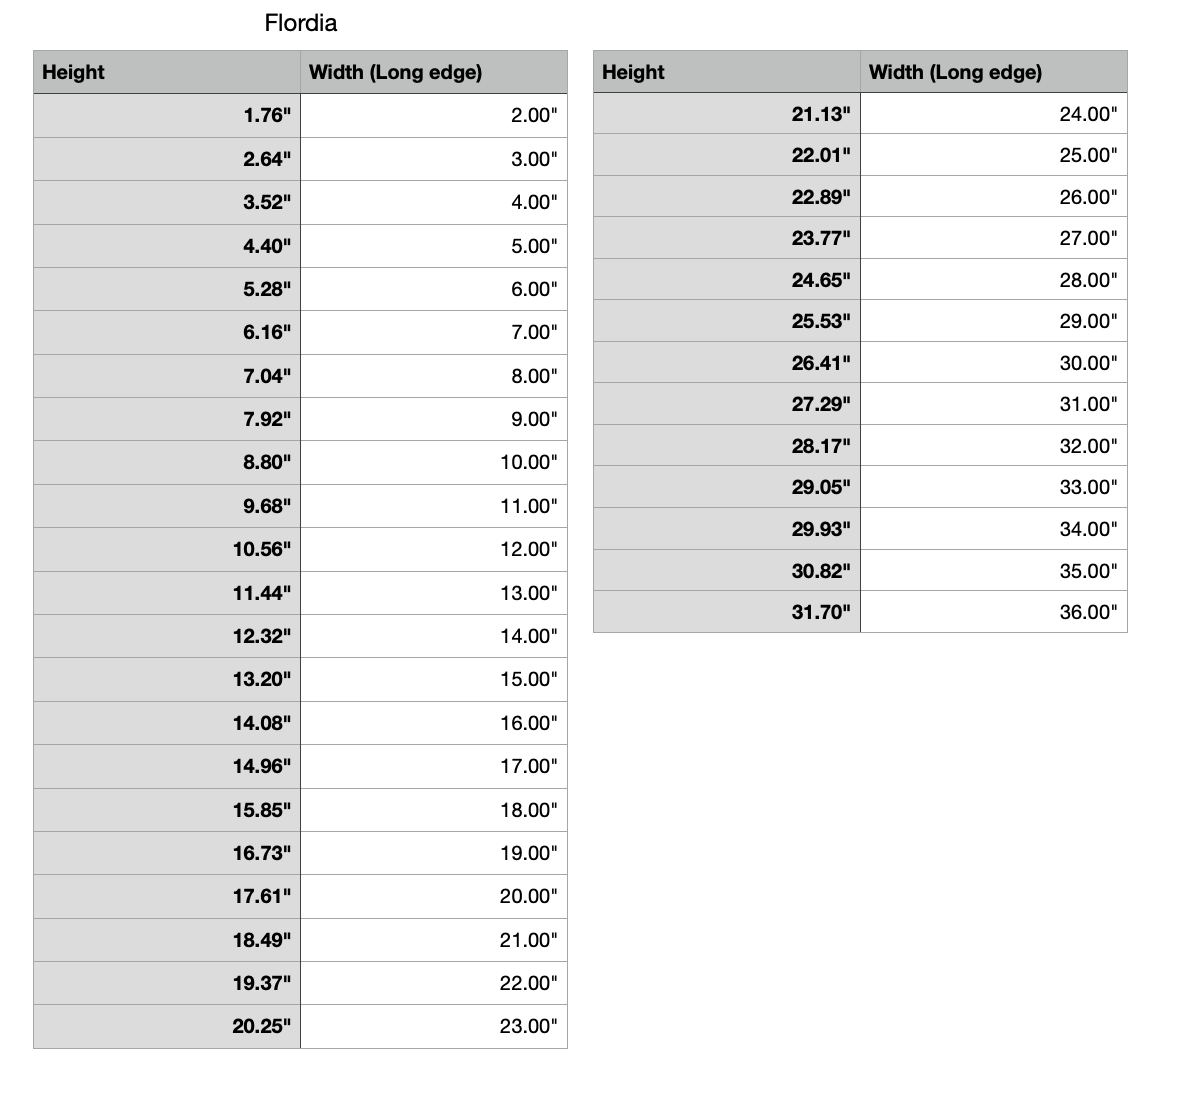Click the 21.13" height cell
The image size is (1186, 1102).
tap(726, 114)
